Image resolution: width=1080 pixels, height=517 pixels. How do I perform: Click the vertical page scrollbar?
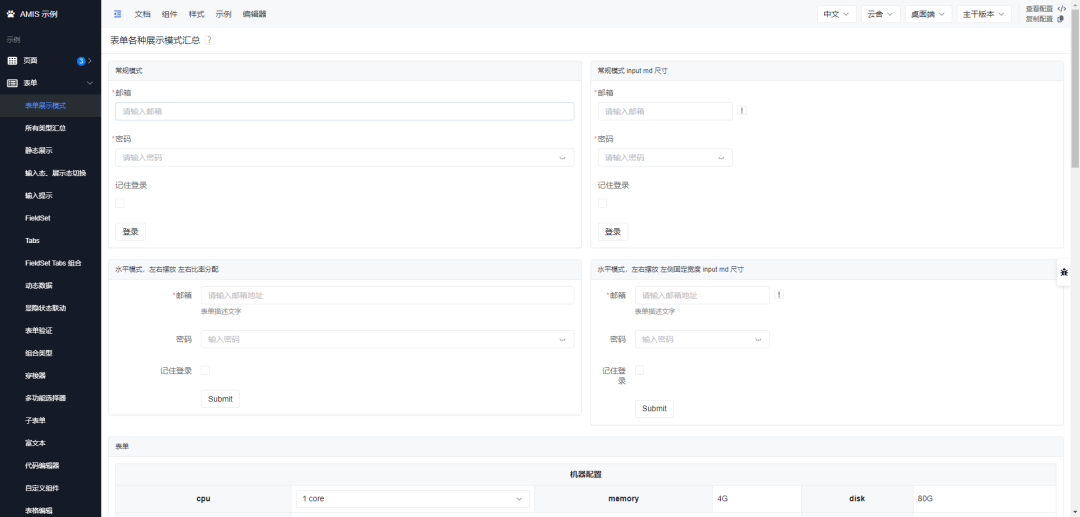tap(1075, 100)
